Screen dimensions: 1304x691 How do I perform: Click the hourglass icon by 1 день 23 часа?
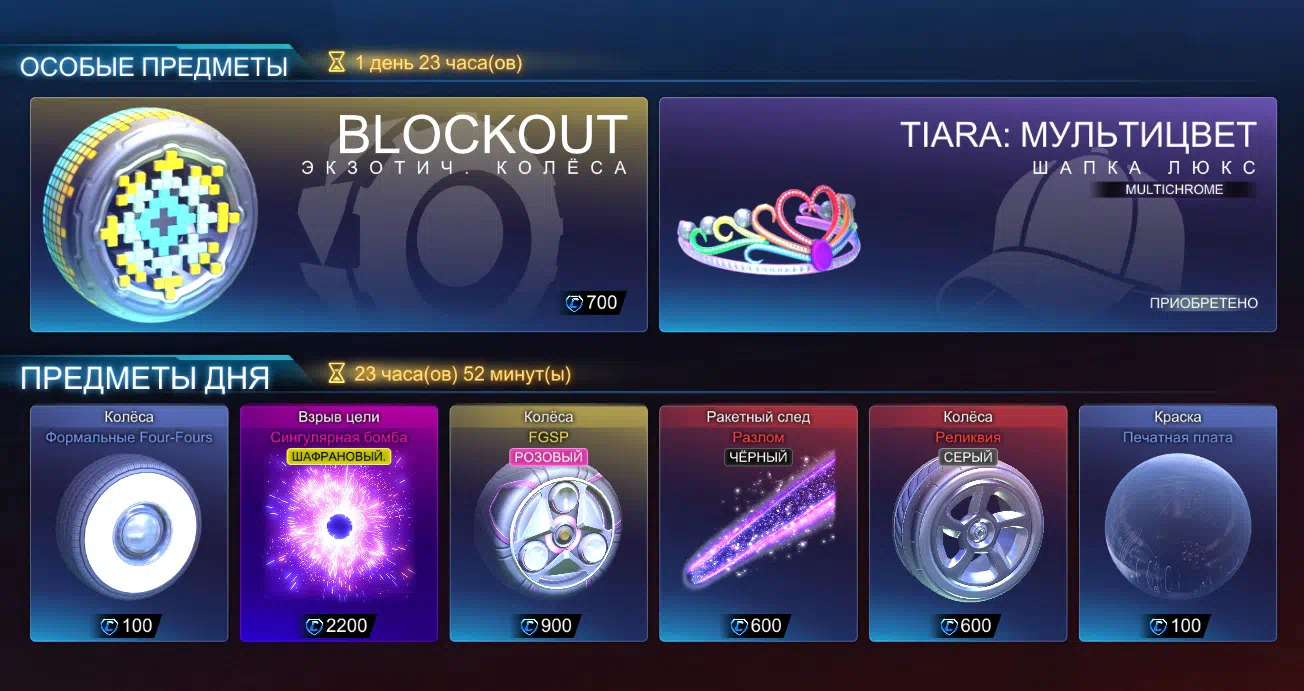337,63
